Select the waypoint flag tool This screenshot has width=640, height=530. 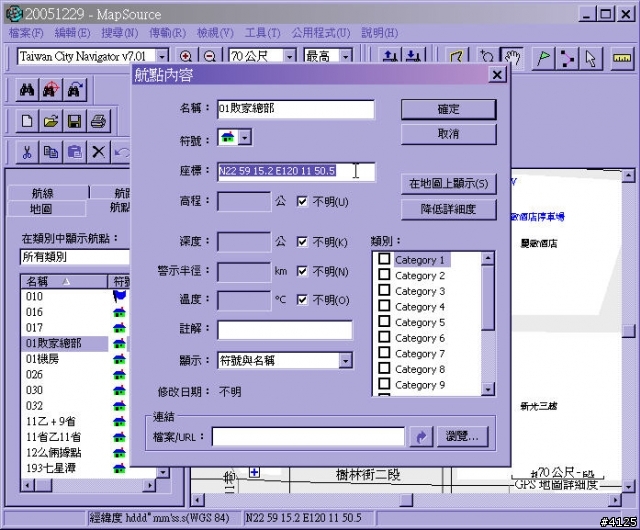[543, 58]
